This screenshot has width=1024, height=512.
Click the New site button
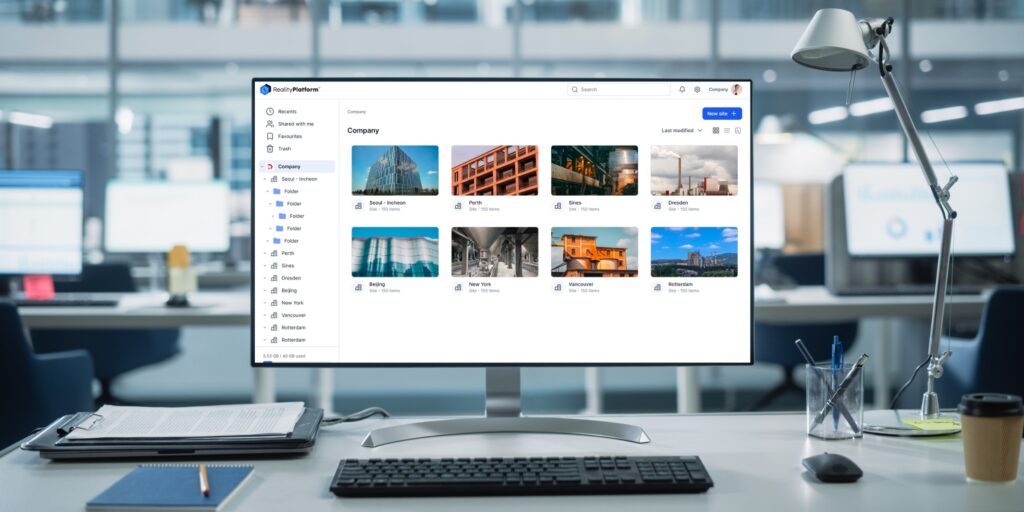[722, 114]
